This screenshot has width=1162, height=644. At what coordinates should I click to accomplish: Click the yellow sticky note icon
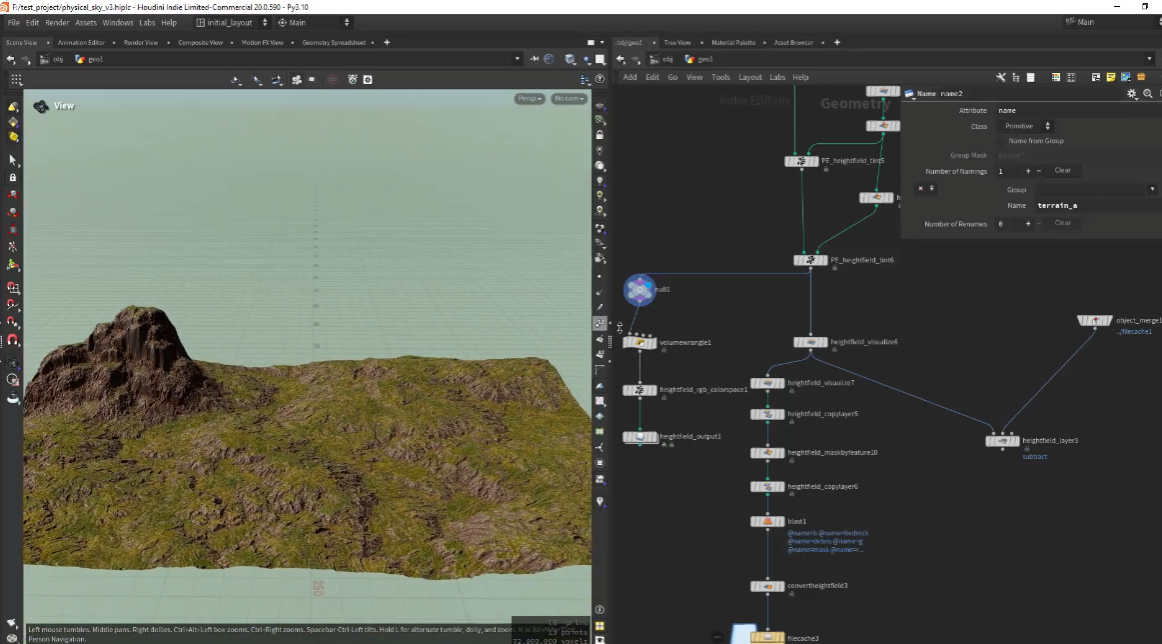pos(1111,77)
